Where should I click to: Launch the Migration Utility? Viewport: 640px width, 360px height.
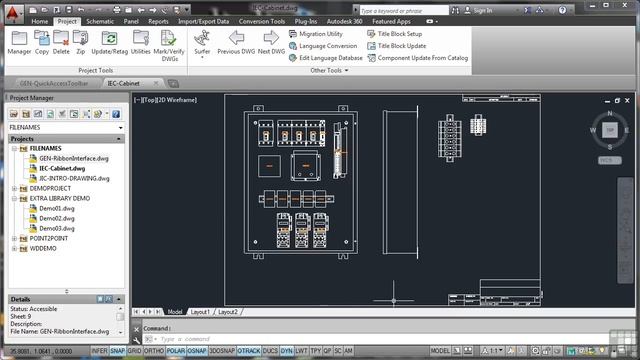[x=316, y=34]
